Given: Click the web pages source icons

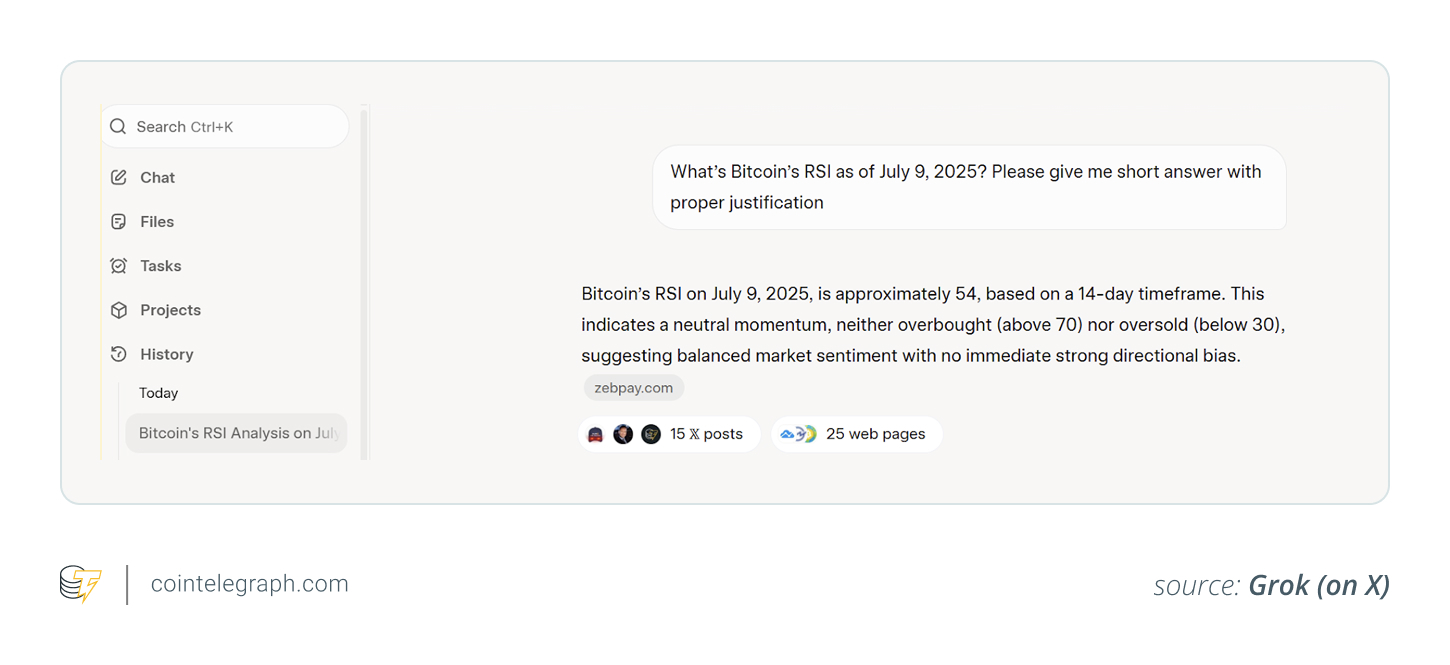Looking at the screenshot, I should [799, 434].
